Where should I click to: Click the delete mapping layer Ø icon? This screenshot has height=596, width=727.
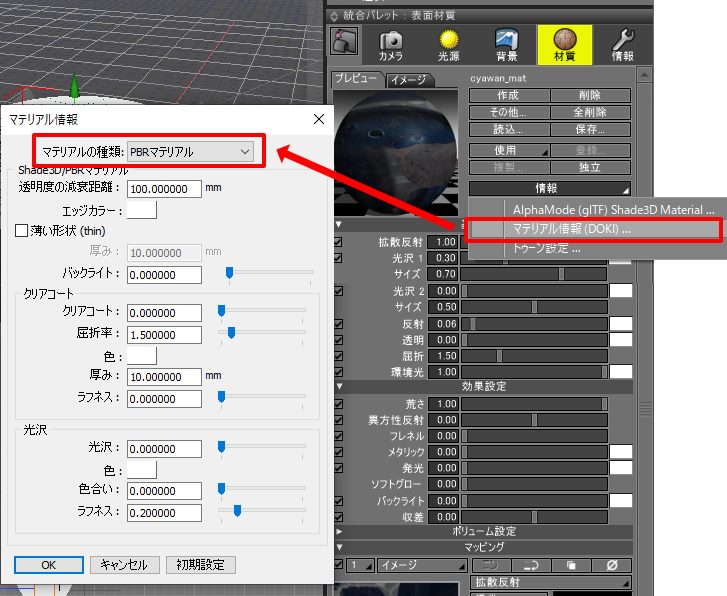pyautogui.click(x=612, y=565)
